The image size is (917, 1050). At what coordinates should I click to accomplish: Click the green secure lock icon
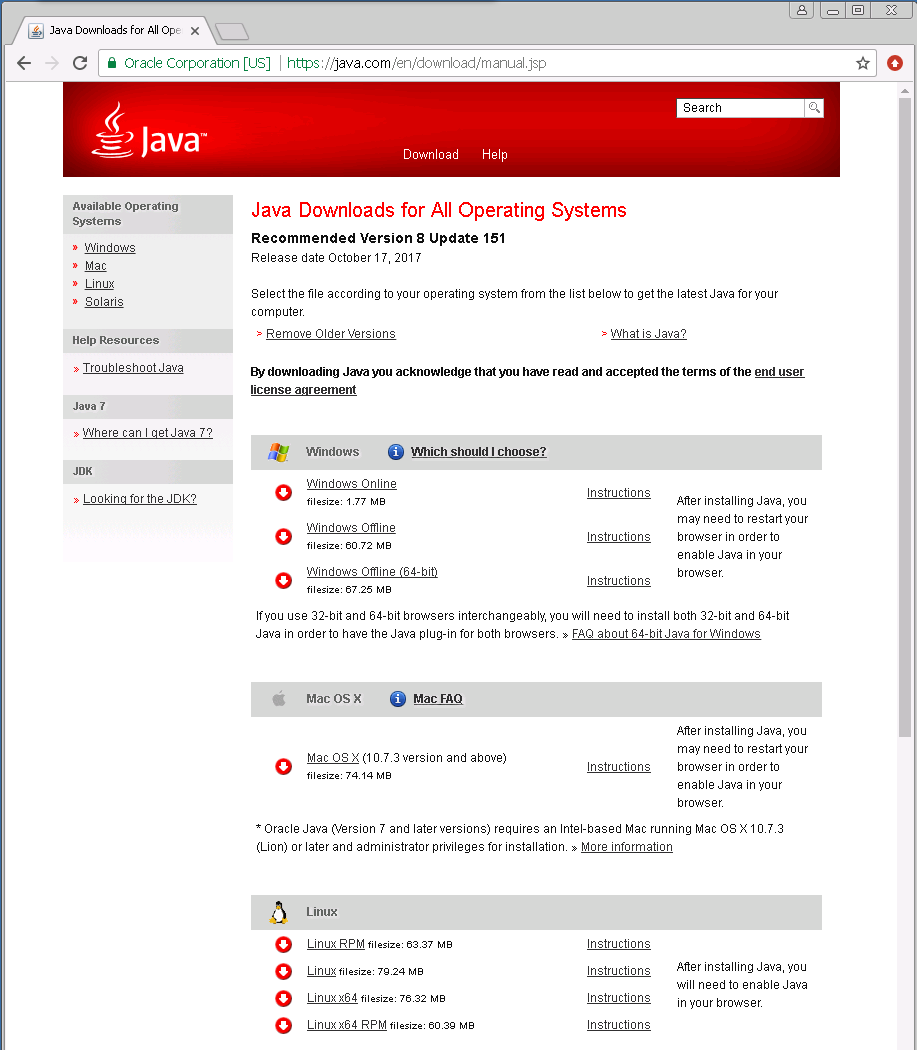pyautogui.click(x=112, y=63)
